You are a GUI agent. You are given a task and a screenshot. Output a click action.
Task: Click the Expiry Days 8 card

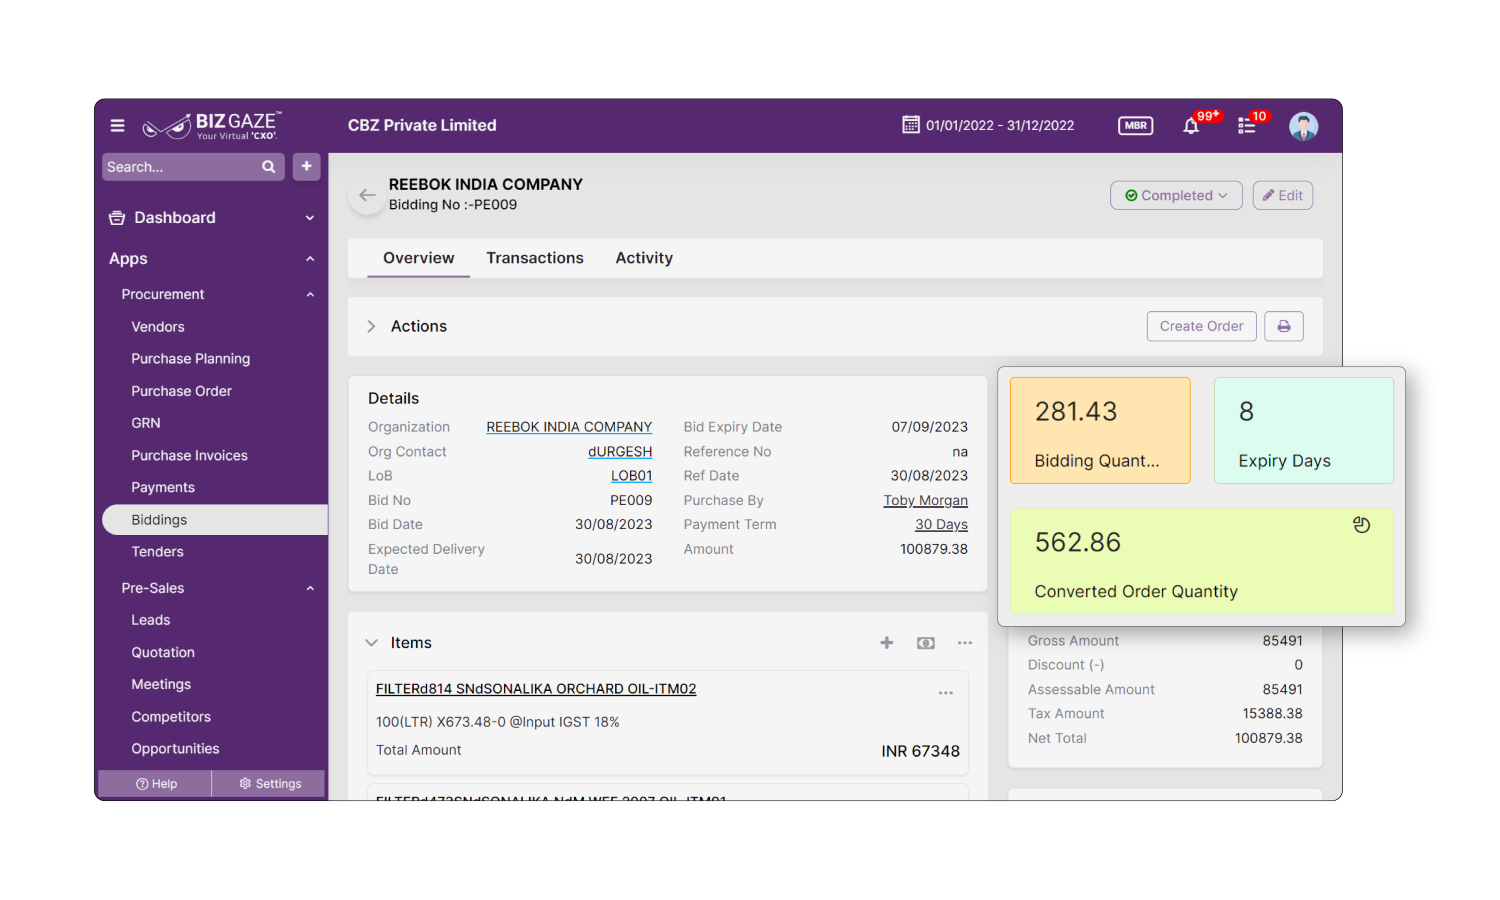(x=1304, y=431)
